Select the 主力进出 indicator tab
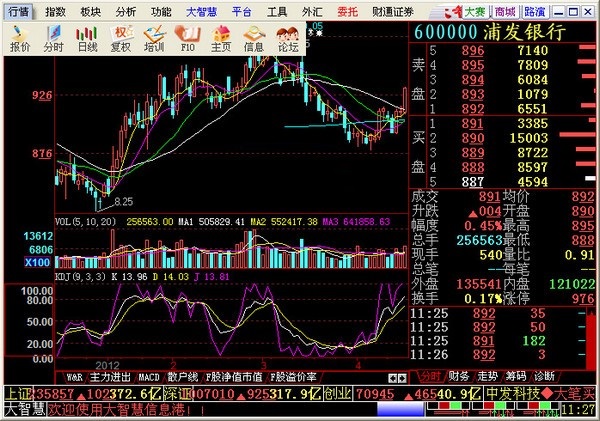This screenshot has width=600, height=421. point(110,377)
